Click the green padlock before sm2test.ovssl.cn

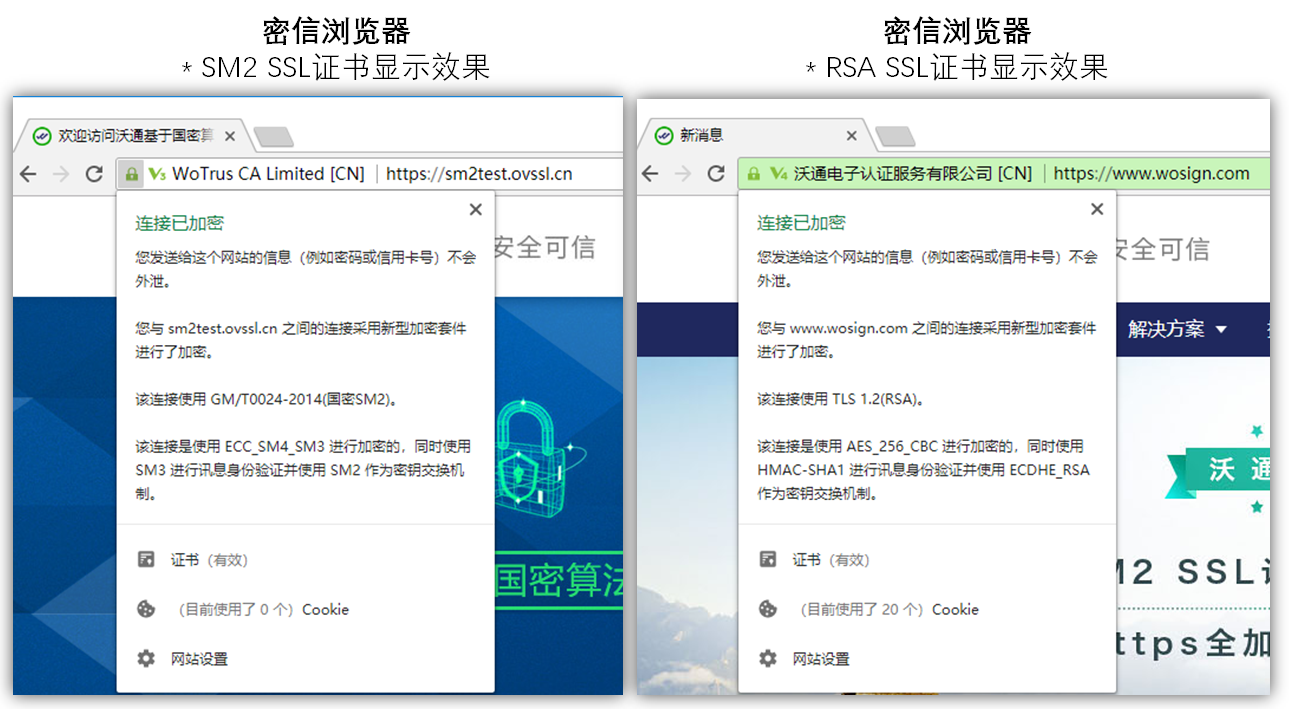(131, 172)
